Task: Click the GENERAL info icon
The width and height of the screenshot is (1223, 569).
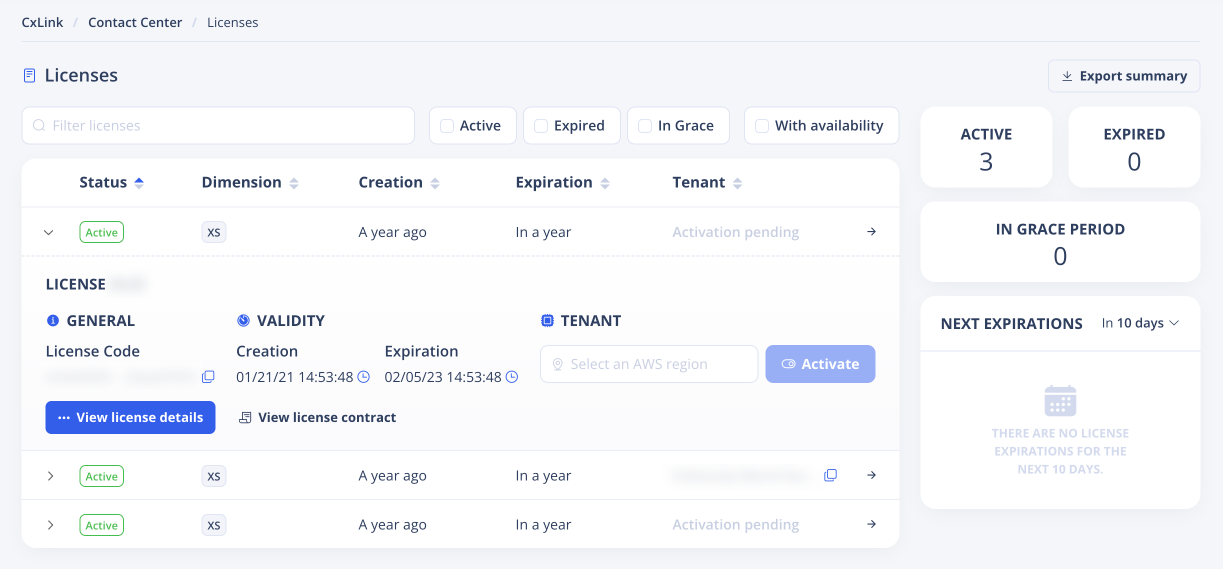Action: (x=53, y=321)
